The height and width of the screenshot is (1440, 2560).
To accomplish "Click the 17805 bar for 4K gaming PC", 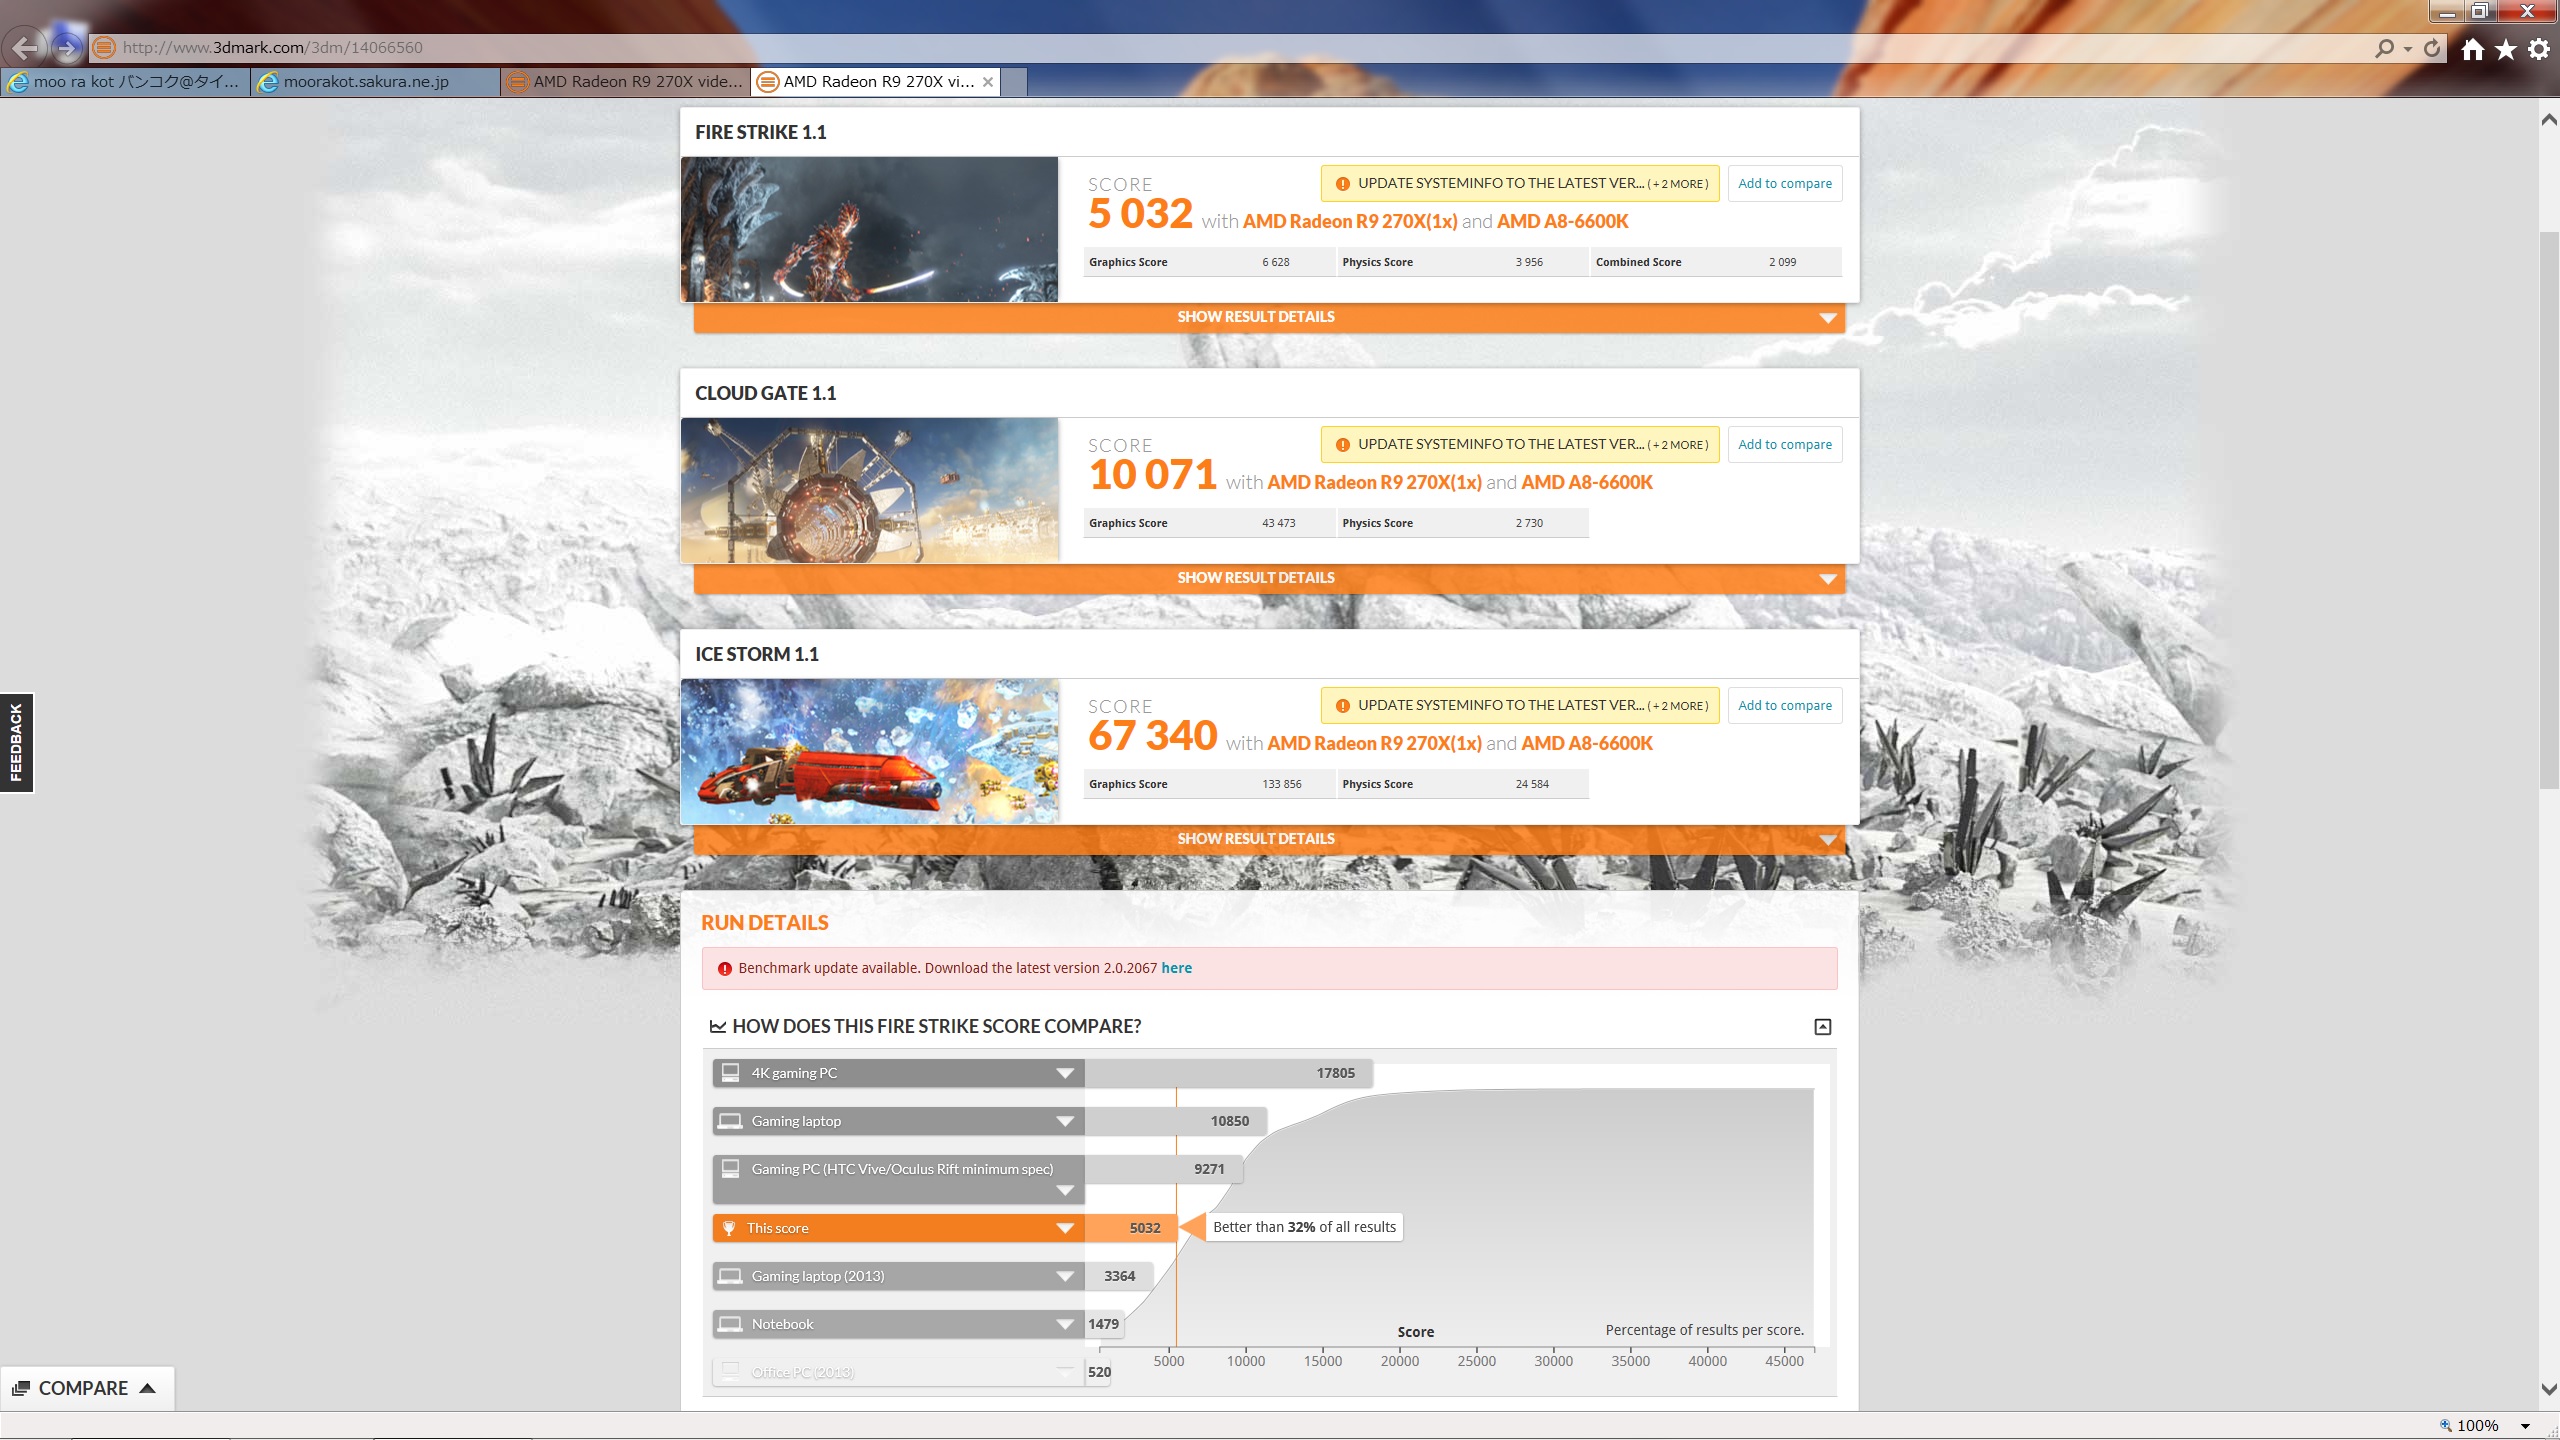I will click(1229, 1073).
